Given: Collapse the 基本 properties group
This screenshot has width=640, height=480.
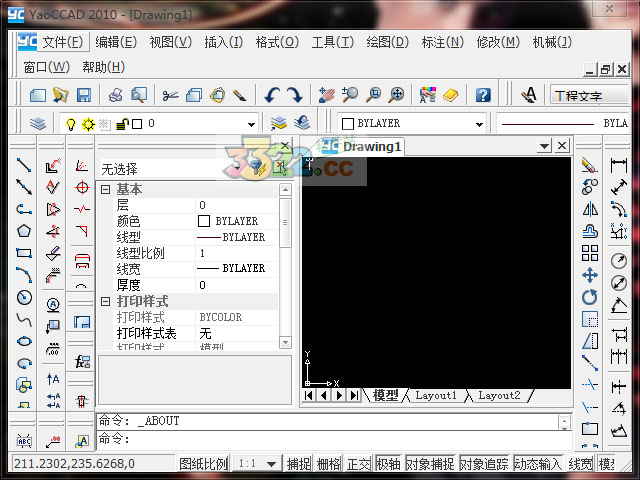Looking at the screenshot, I should click(105, 189).
